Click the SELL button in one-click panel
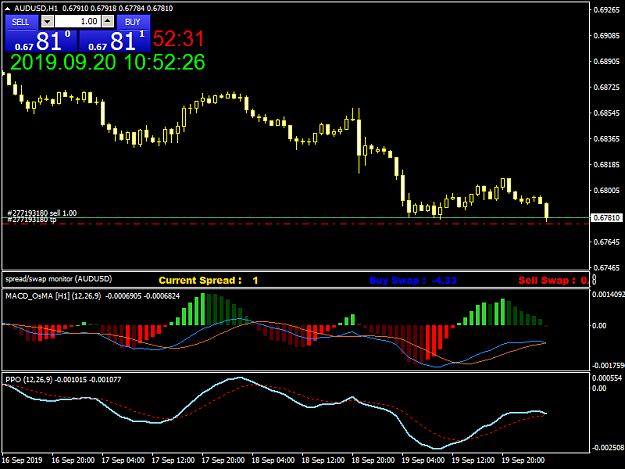The width and height of the screenshot is (625, 469). 21,22
